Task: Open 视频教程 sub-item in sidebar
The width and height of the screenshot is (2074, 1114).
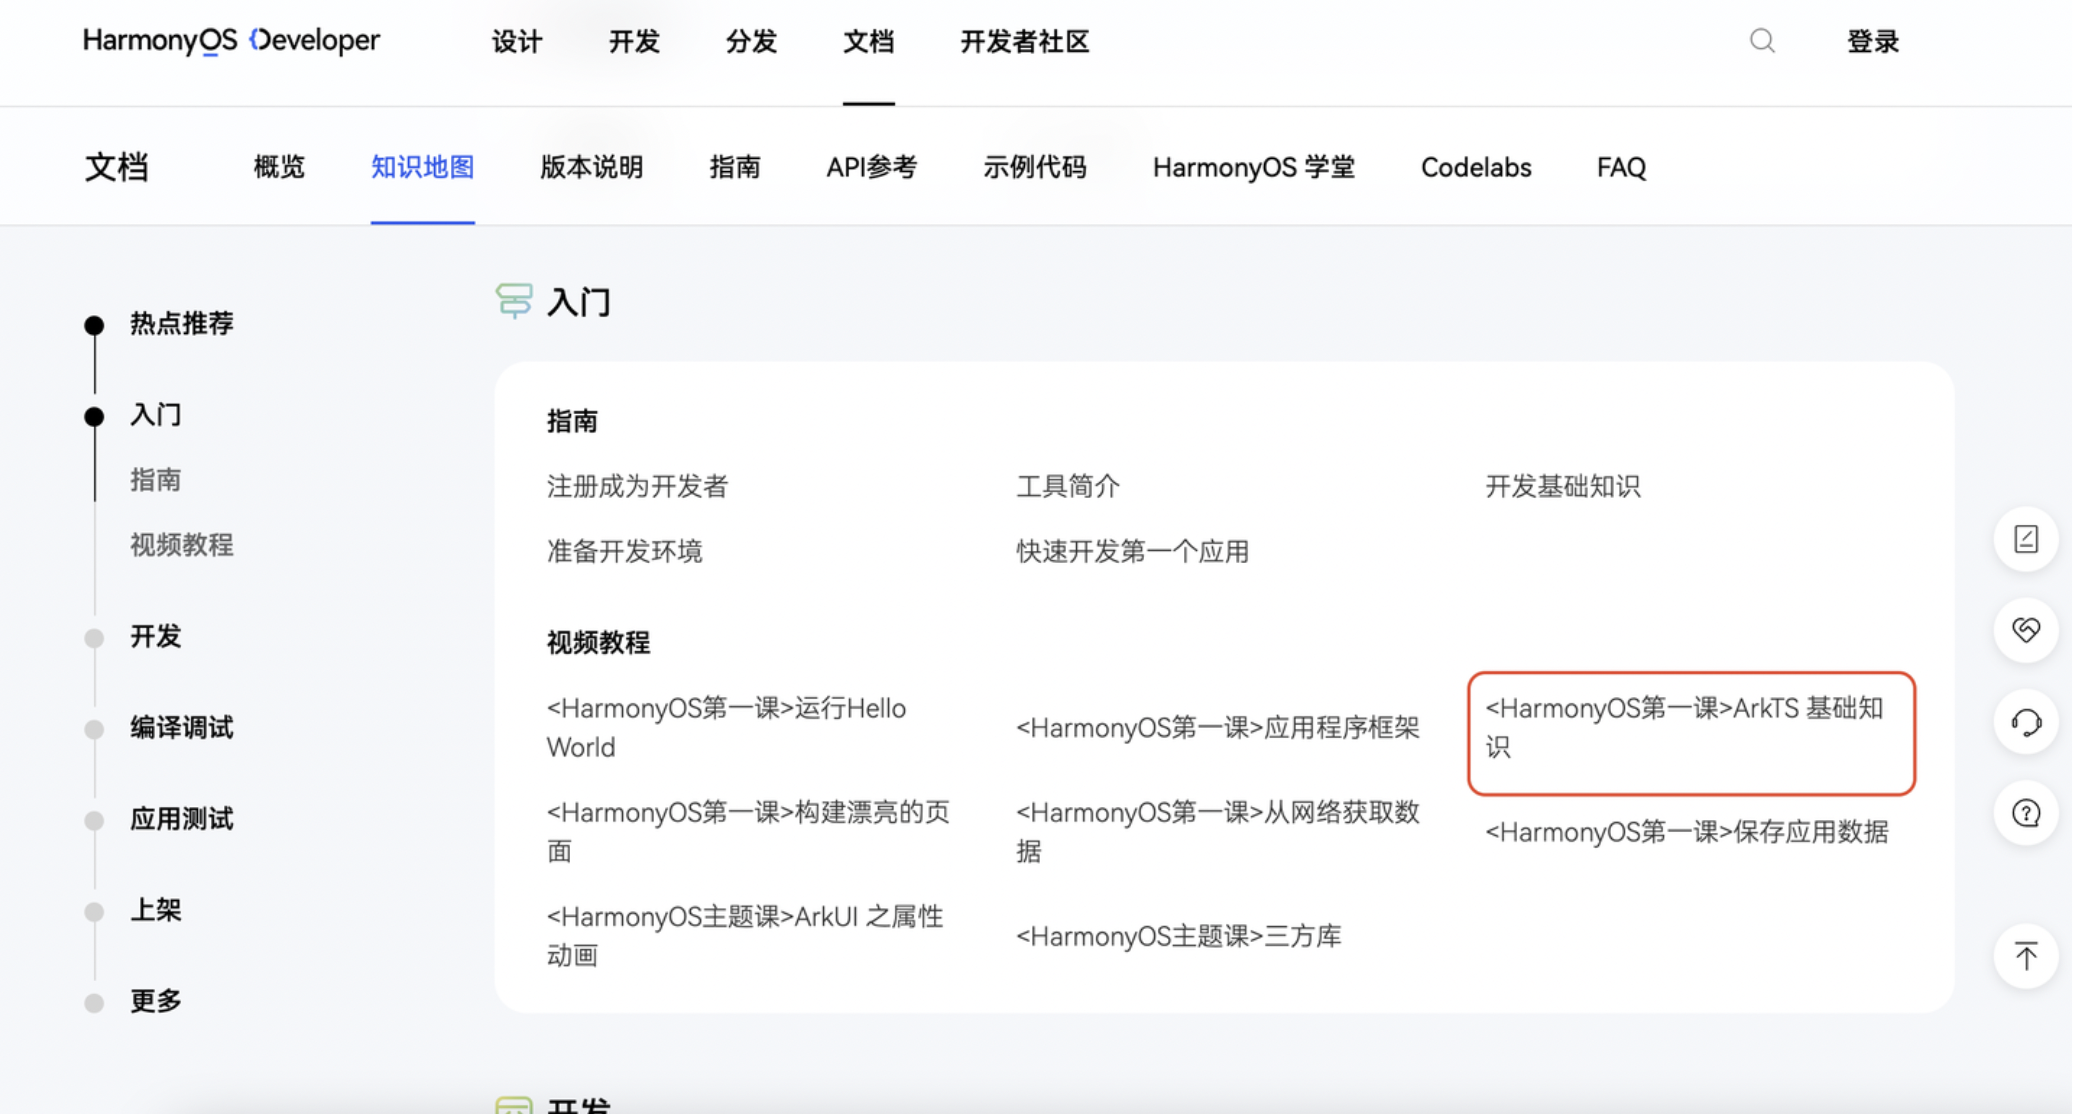Action: (181, 544)
